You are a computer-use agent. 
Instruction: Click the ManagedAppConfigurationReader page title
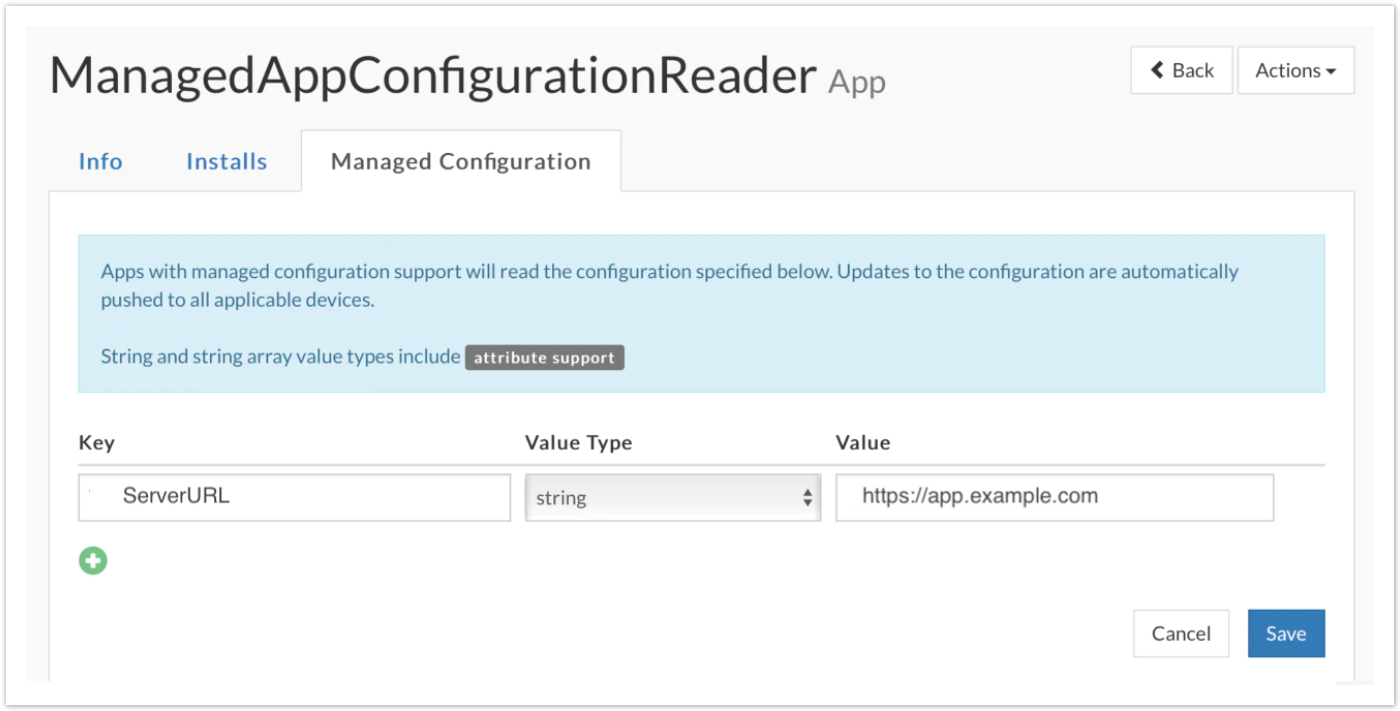(x=432, y=76)
